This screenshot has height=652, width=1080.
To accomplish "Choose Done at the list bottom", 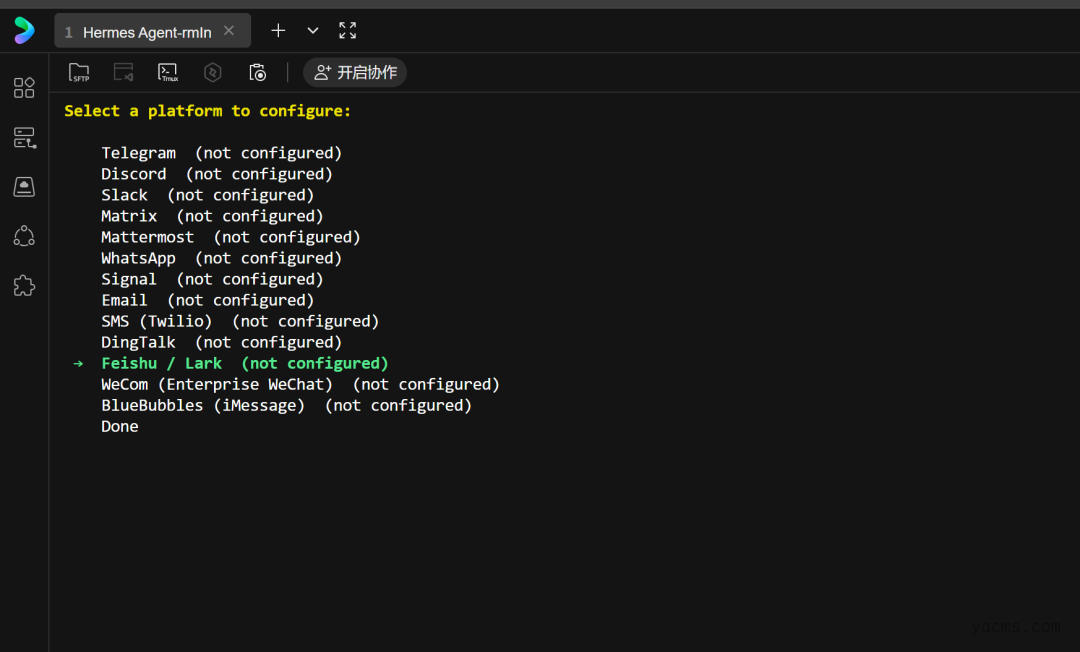I will 120,426.
